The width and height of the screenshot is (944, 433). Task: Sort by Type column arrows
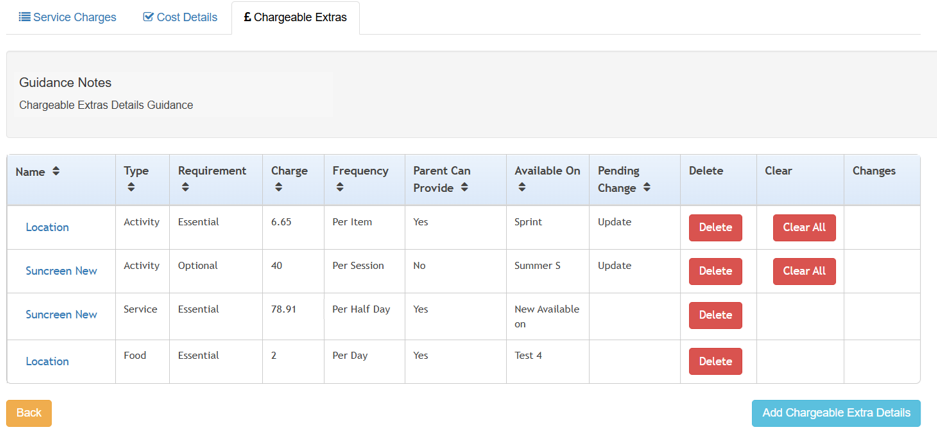coord(129,188)
